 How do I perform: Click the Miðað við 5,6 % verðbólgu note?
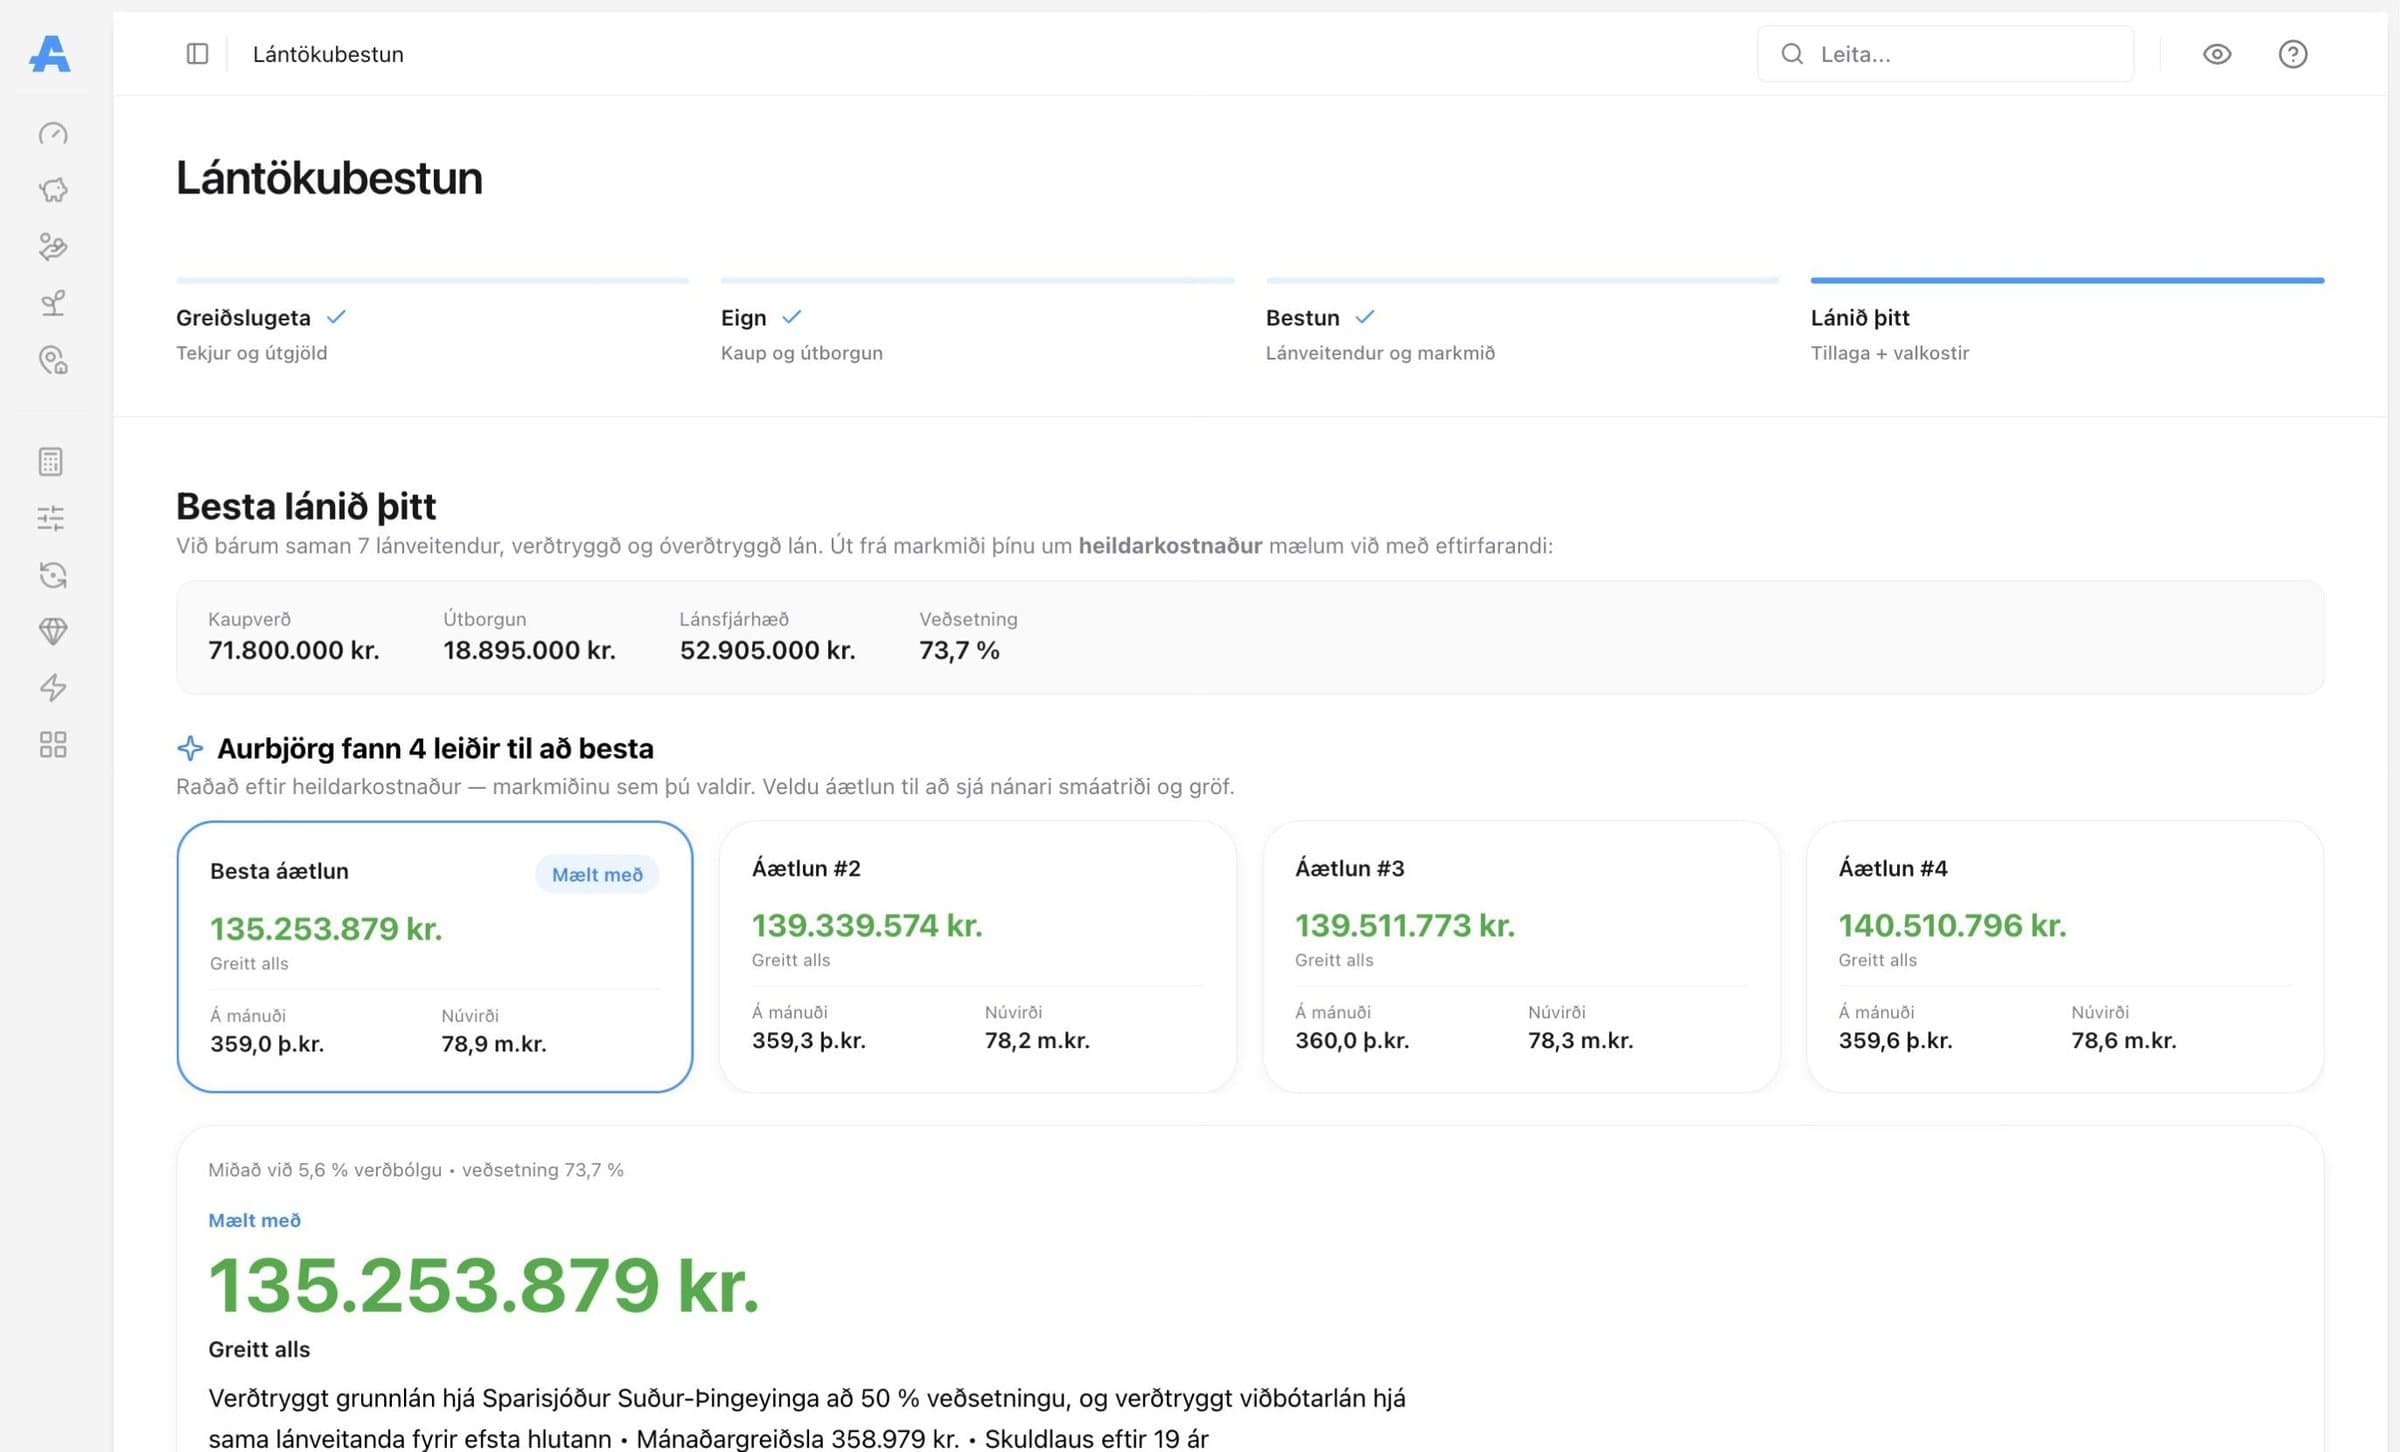click(x=324, y=1170)
